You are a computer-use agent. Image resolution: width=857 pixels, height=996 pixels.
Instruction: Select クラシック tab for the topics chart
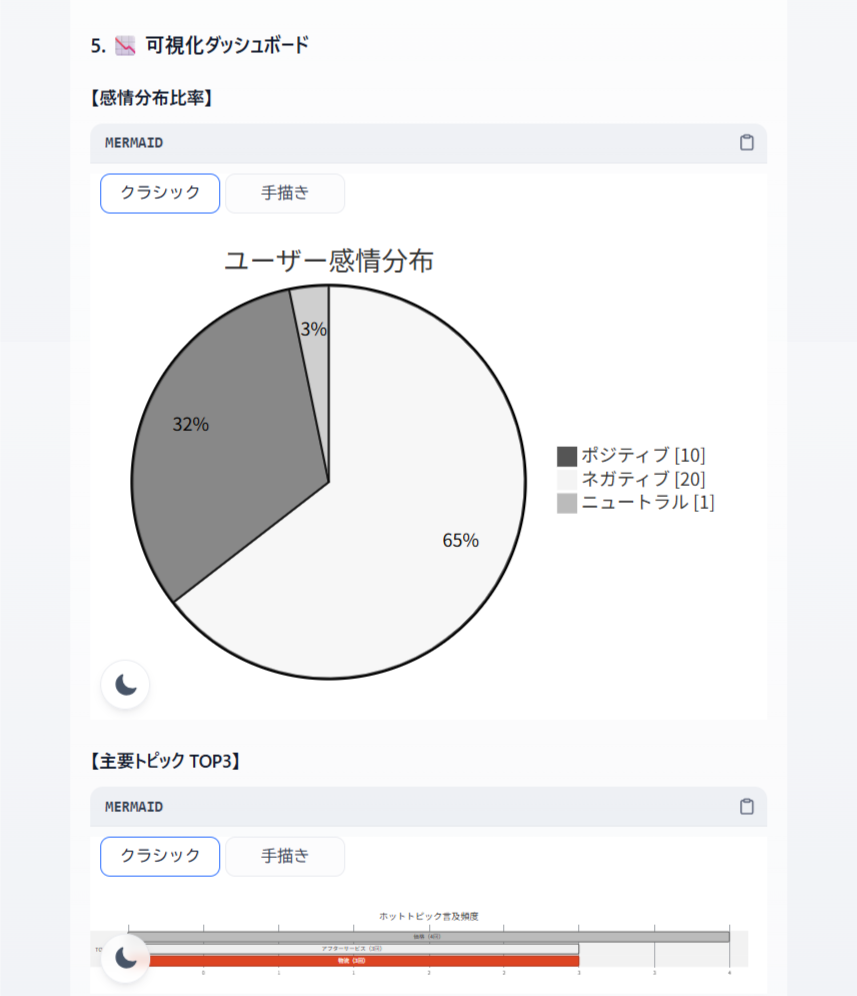click(x=160, y=857)
